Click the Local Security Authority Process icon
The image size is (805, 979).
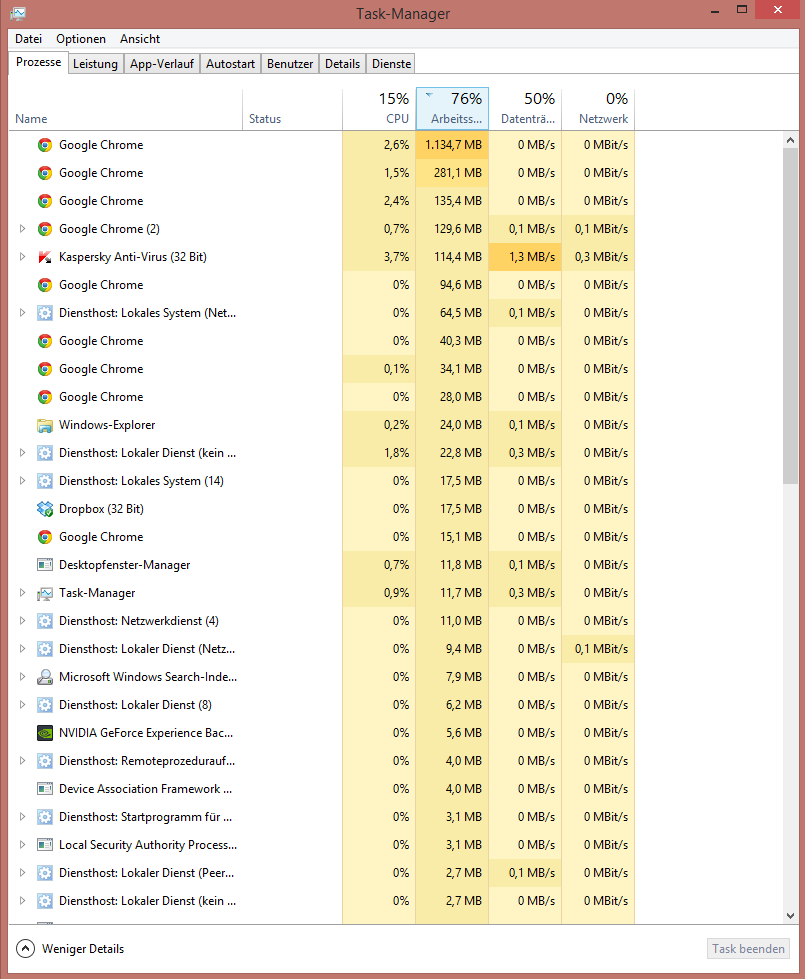click(44, 845)
